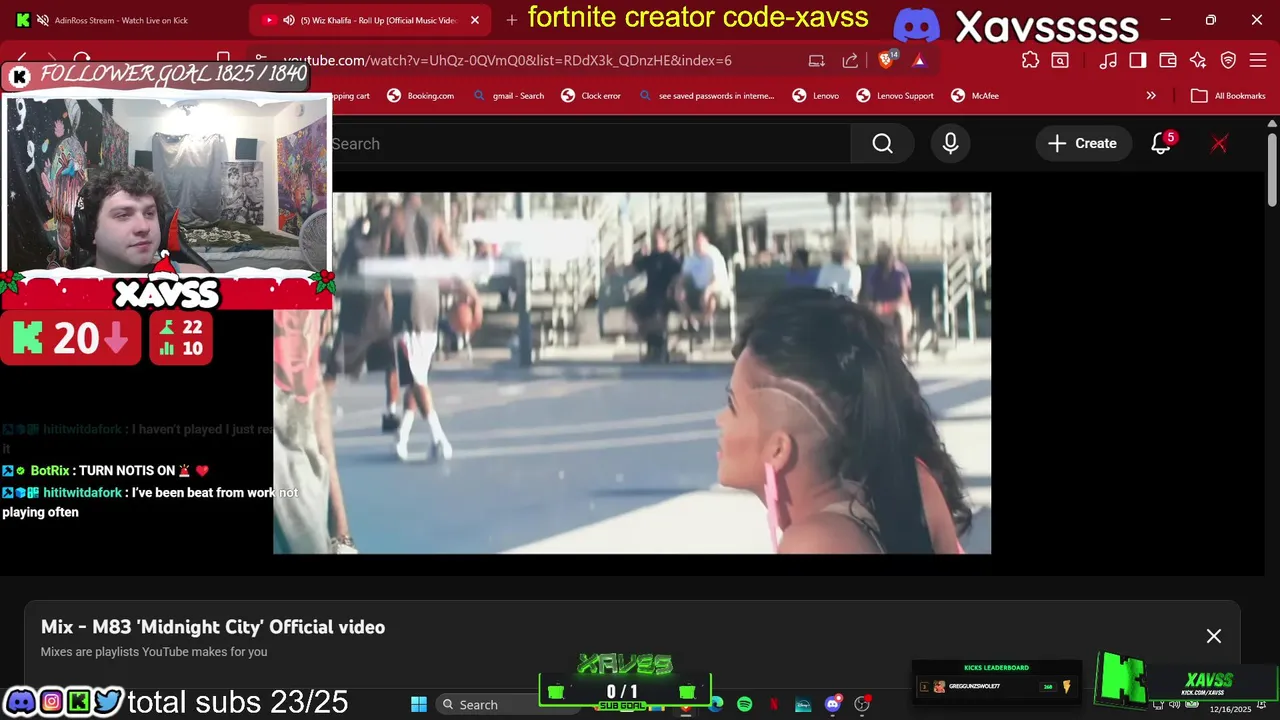
Task: Open the Extensions puzzle icon
Action: point(1030,60)
